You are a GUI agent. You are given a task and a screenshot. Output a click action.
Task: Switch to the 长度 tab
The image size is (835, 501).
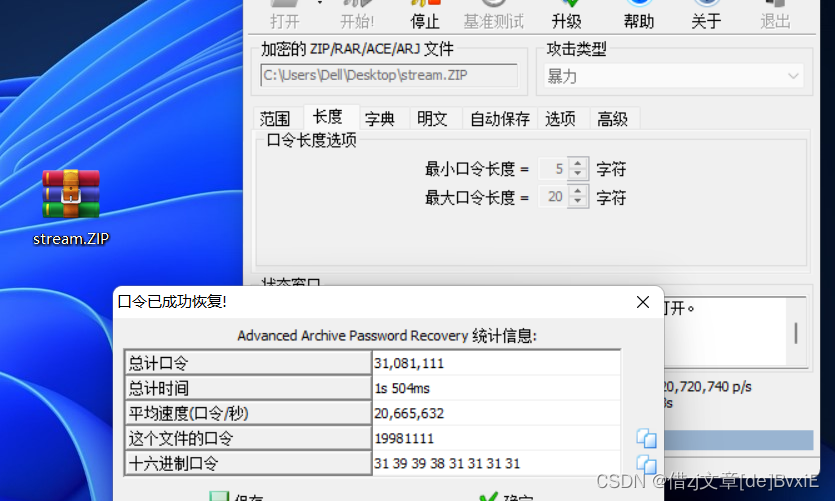click(x=328, y=117)
